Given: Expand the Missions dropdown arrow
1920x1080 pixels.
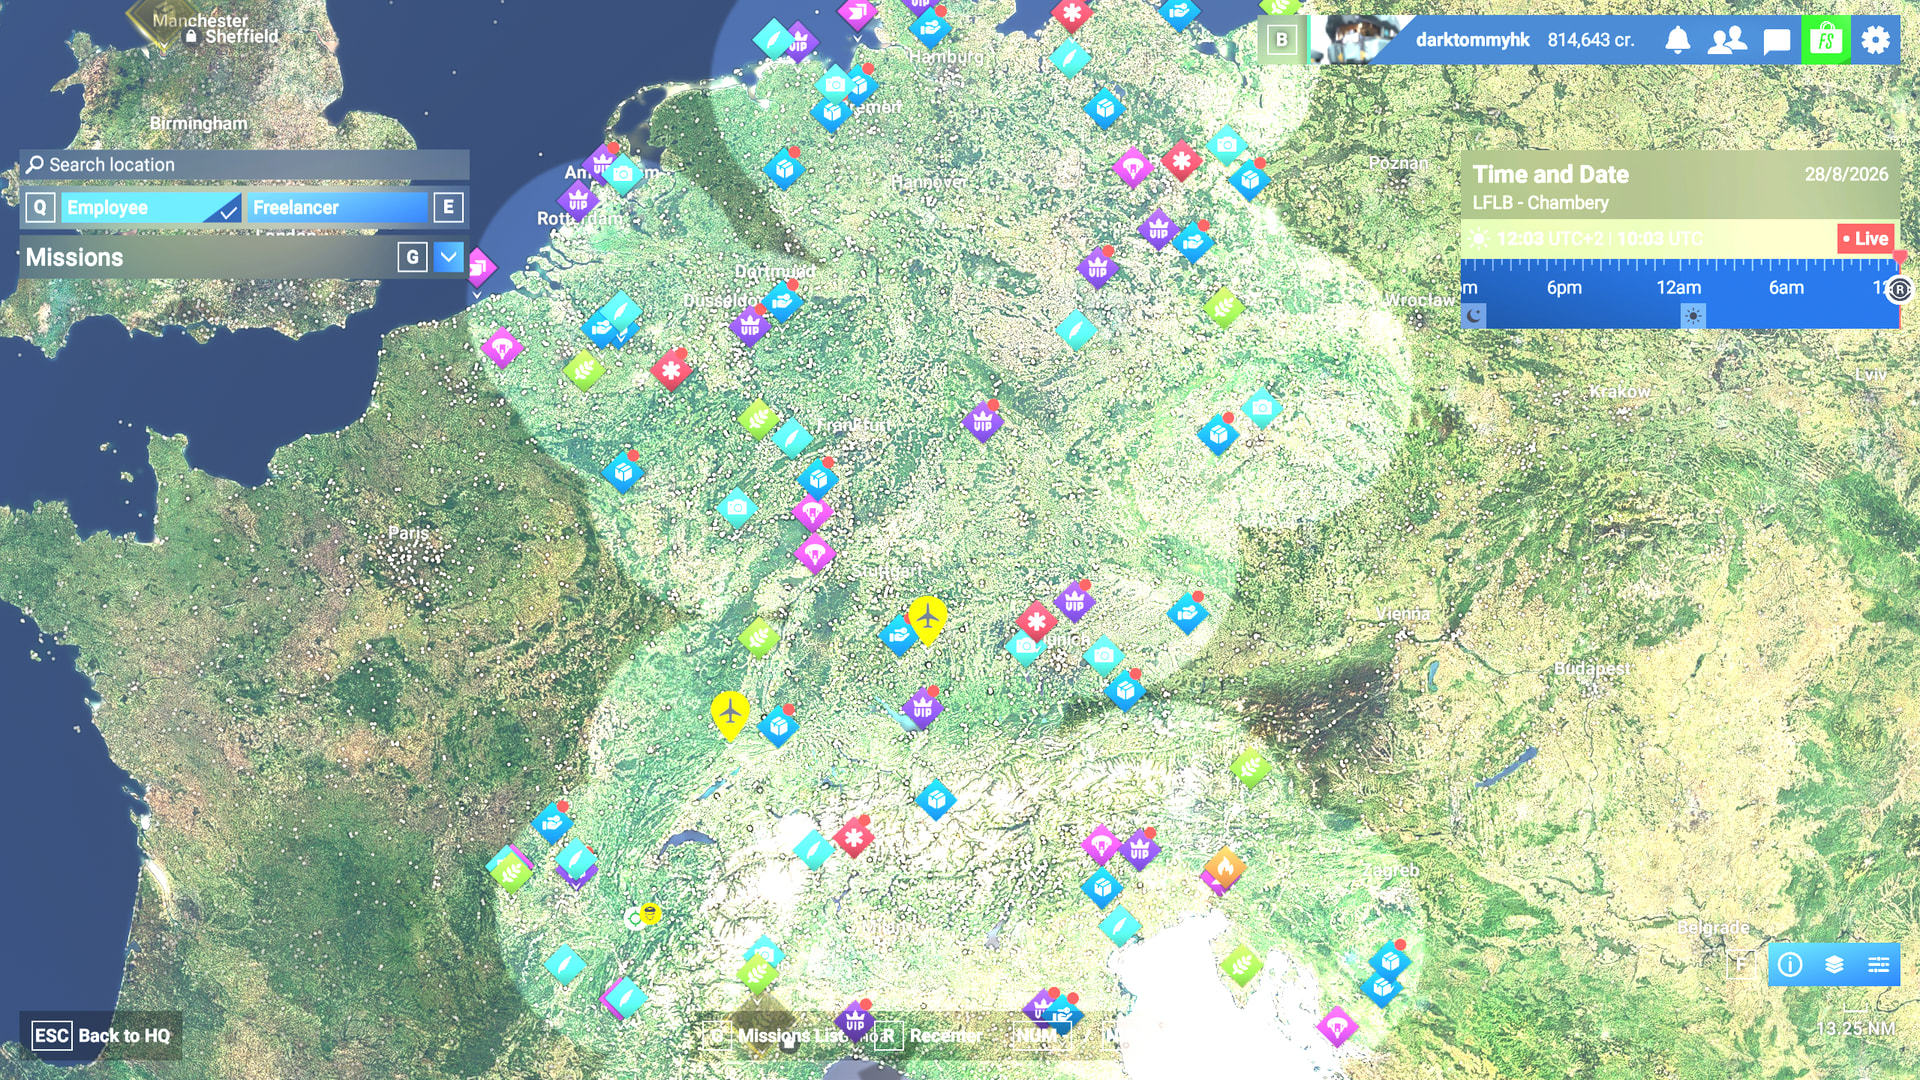Looking at the screenshot, I should (449, 257).
